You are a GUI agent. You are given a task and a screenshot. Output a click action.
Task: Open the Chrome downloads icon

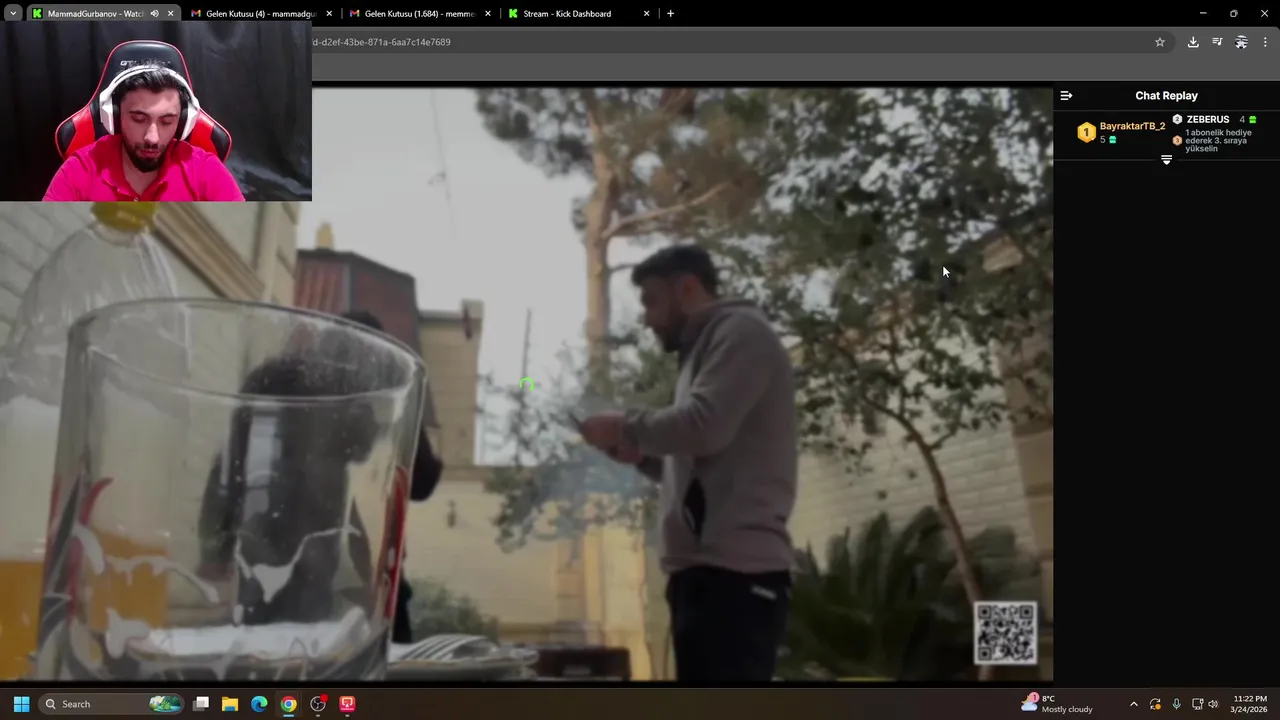pyautogui.click(x=1193, y=42)
